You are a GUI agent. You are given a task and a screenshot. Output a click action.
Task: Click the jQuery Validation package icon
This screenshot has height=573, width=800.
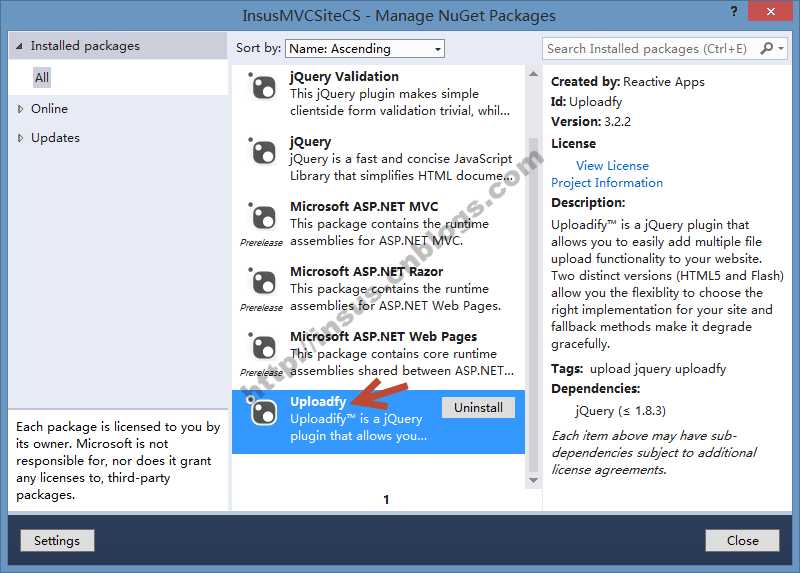tap(263, 87)
